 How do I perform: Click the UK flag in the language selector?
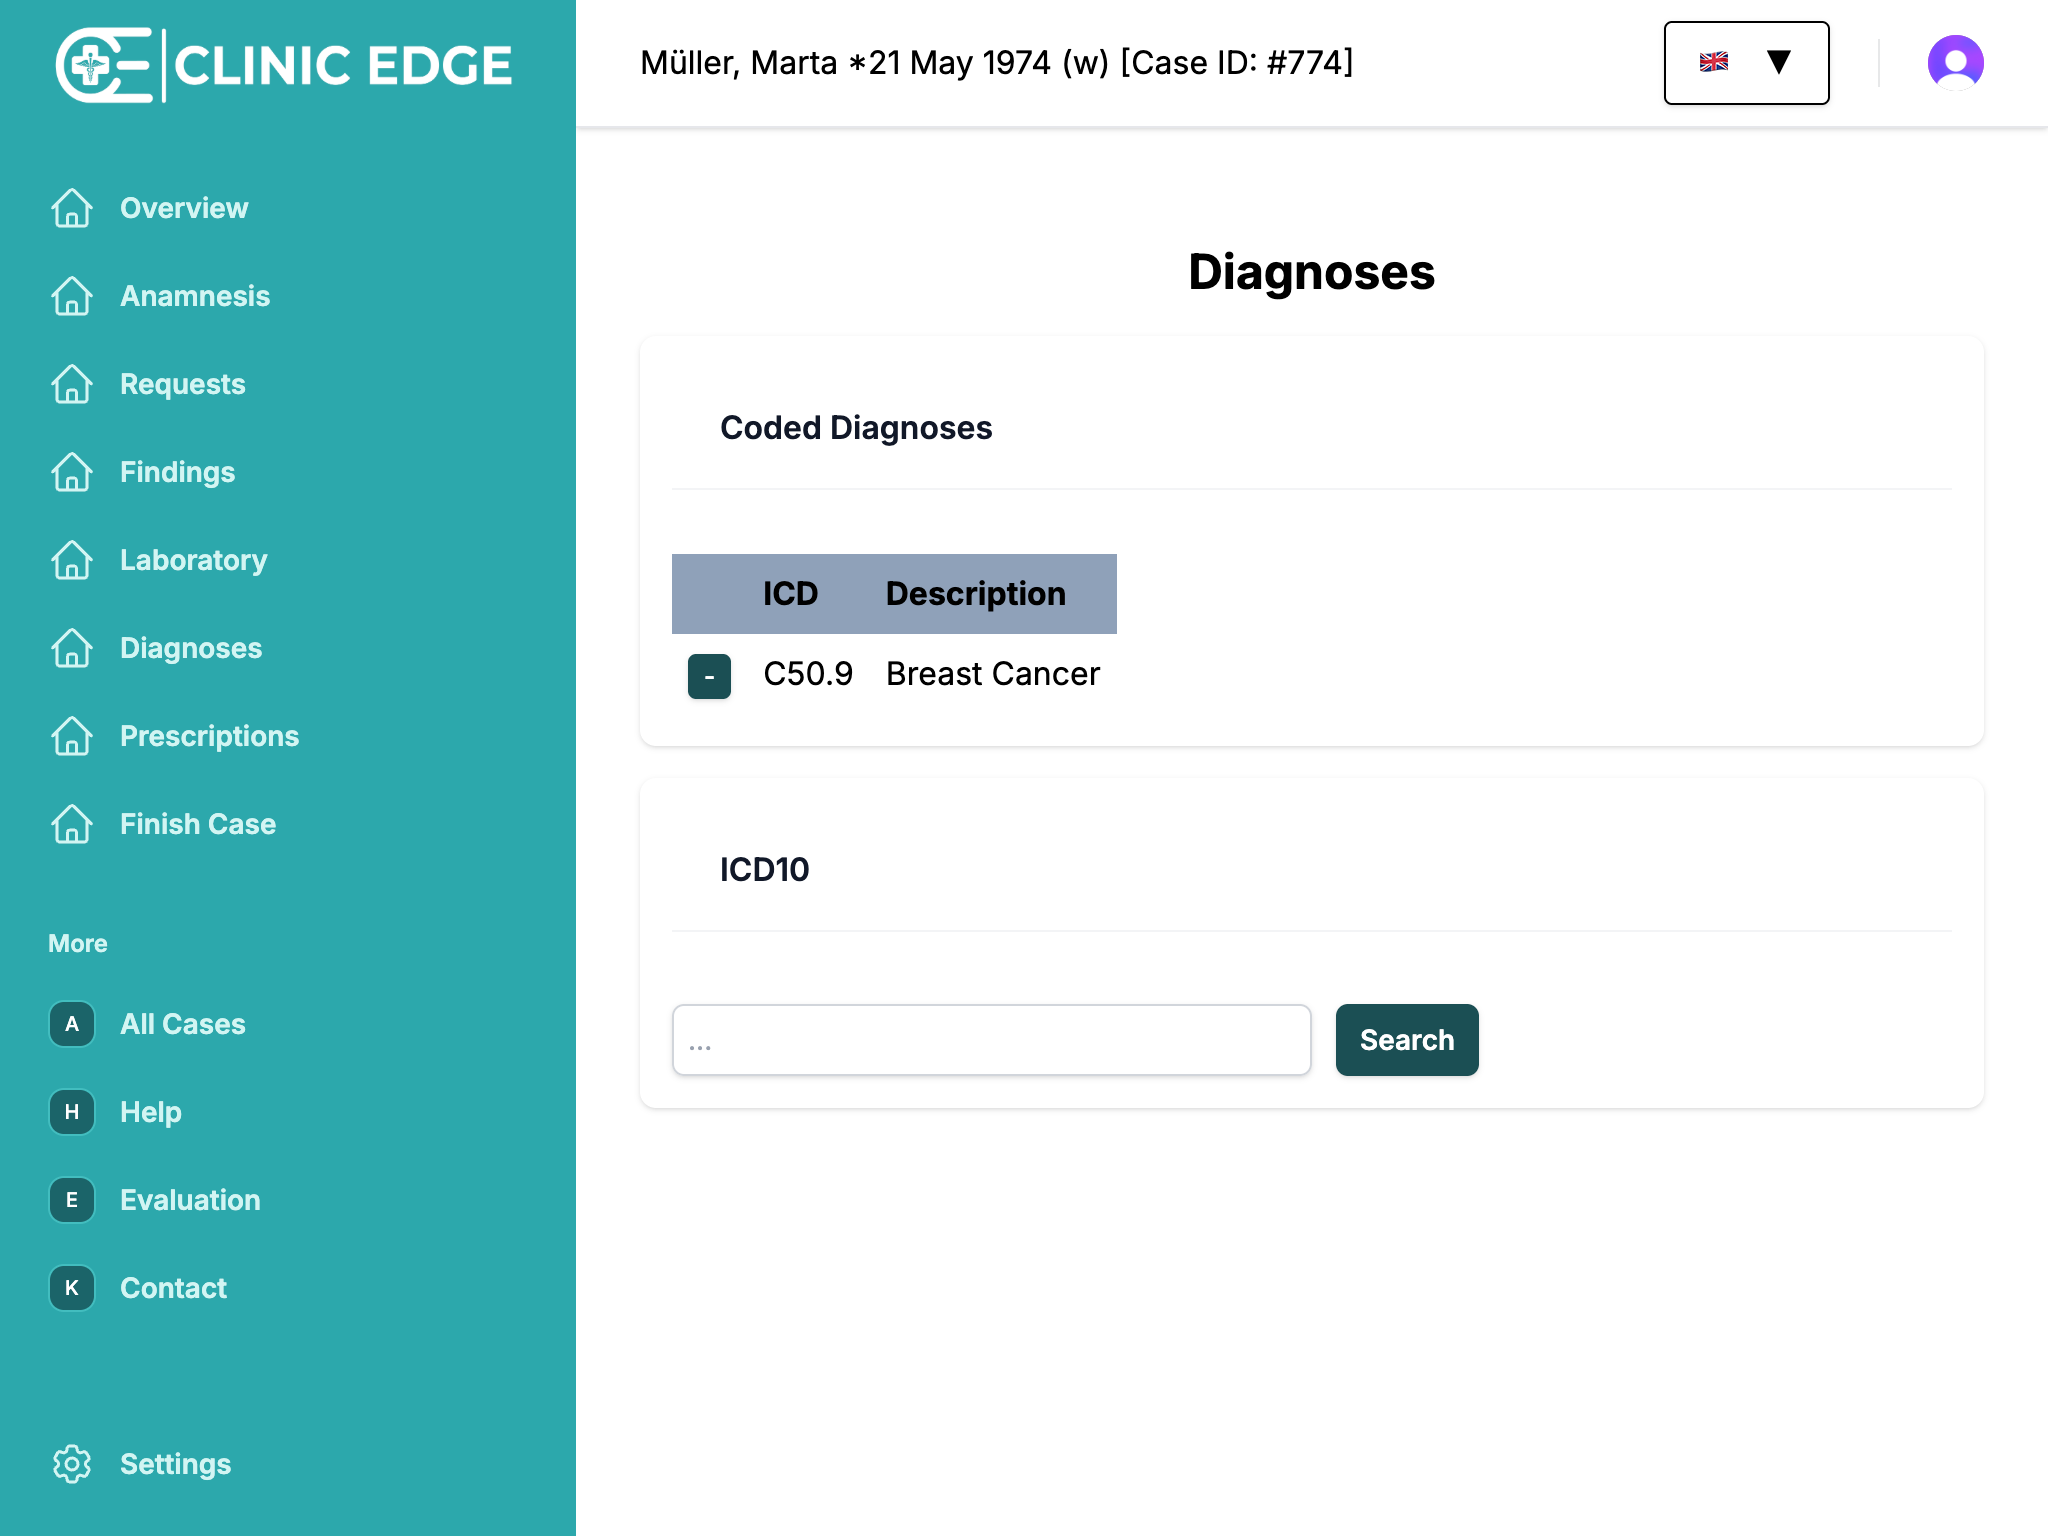(1713, 62)
